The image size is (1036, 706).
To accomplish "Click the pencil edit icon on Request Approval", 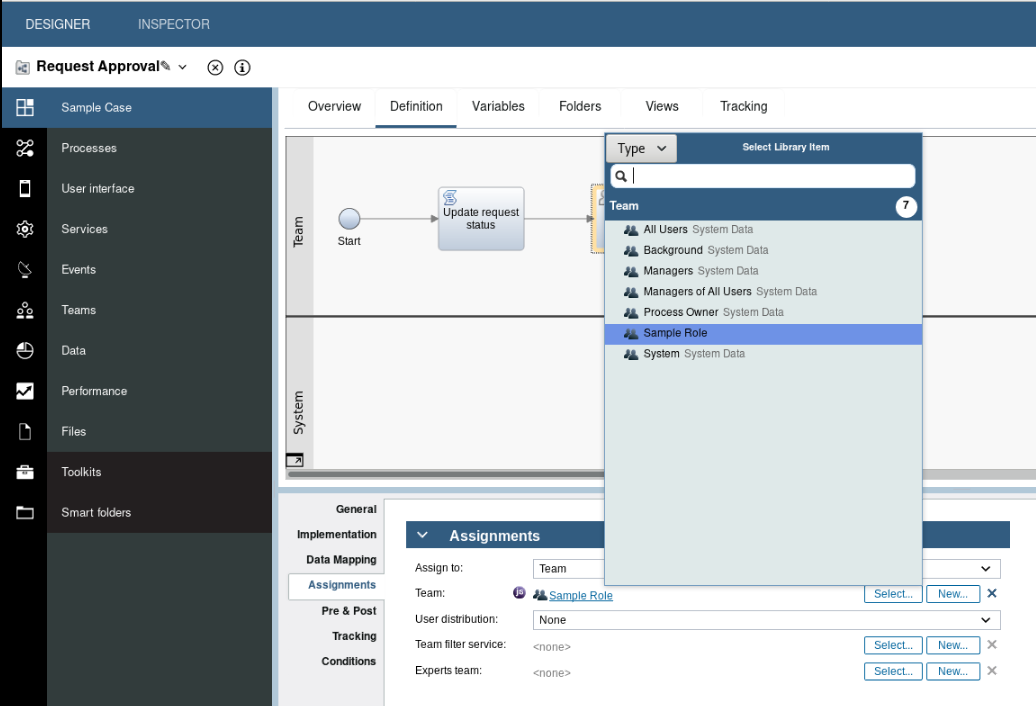I will click(165, 65).
